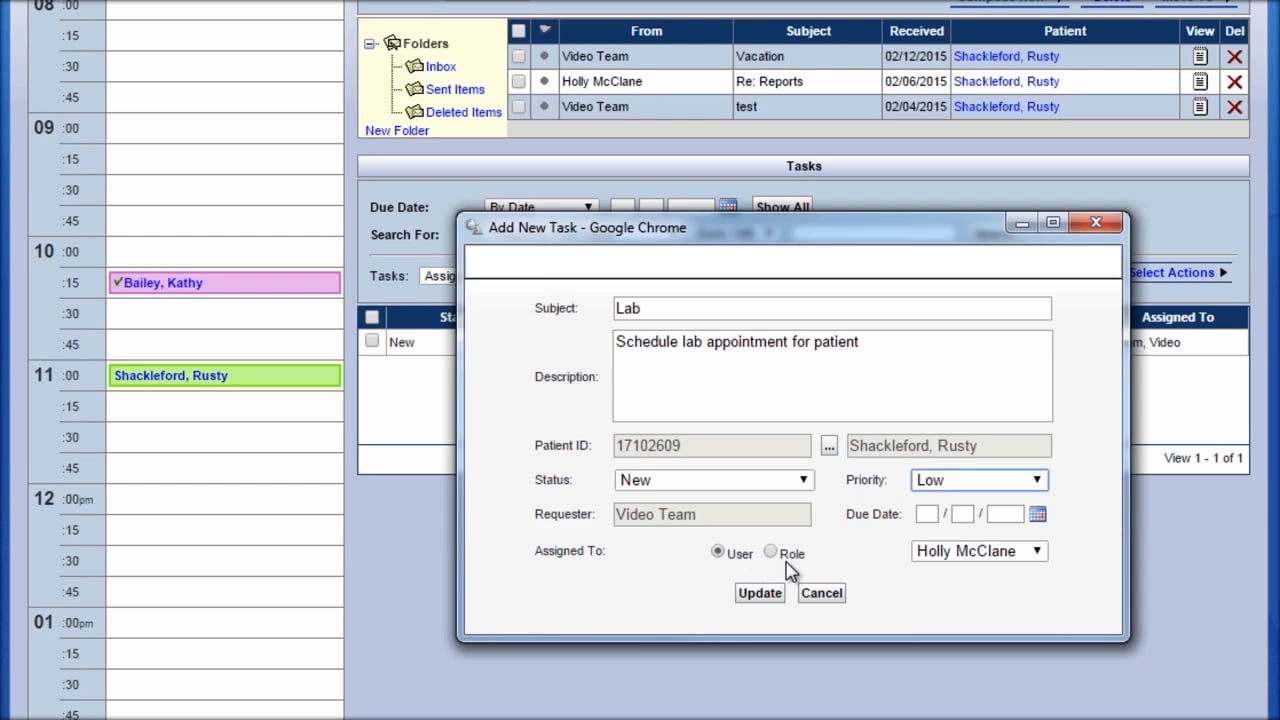Image resolution: width=1280 pixels, height=720 pixels.
Task: Click the Cancel button
Action: click(x=822, y=593)
